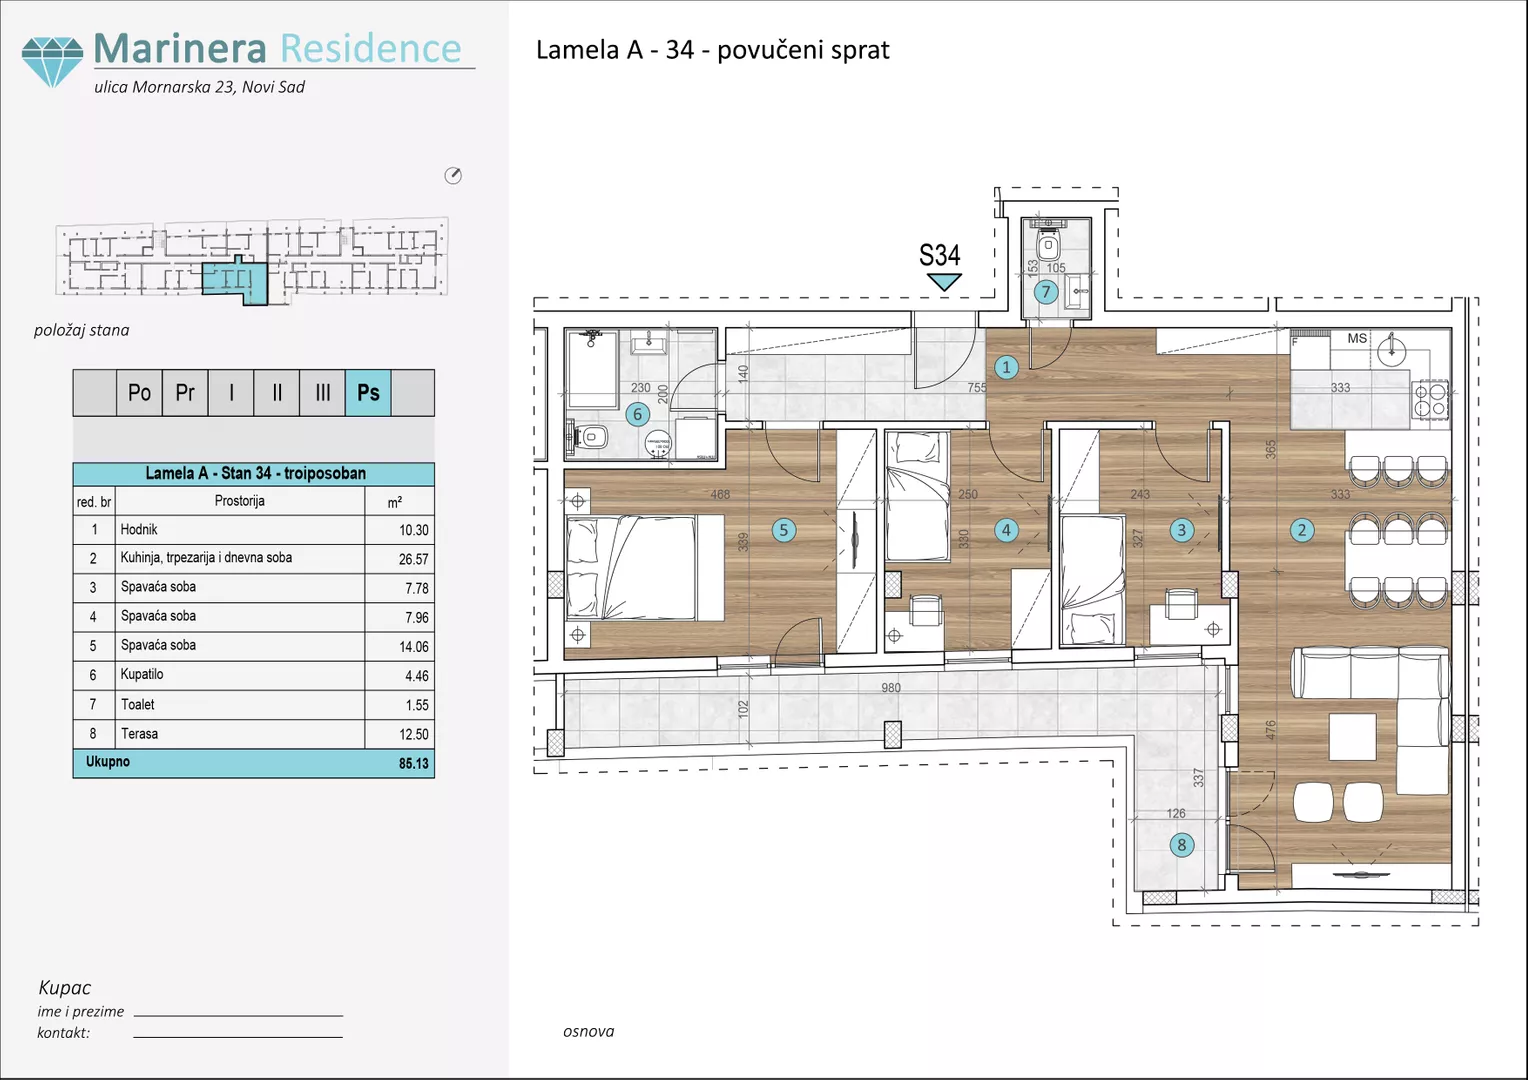The height and width of the screenshot is (1080, 1528).
Task: Click the 'MS' label in kitchen
Action: pos(1357,339)
